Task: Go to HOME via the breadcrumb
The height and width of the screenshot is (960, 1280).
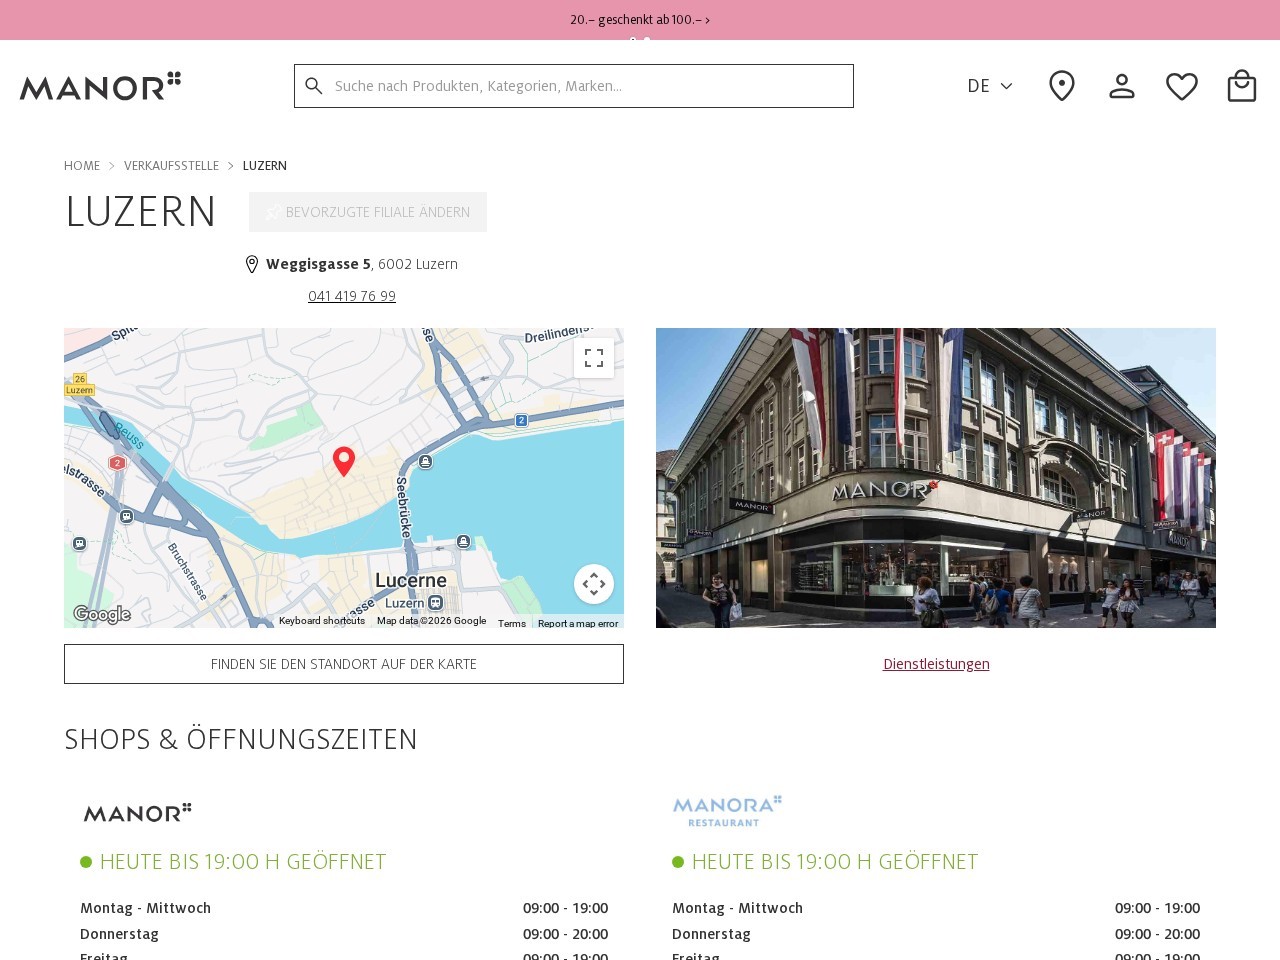Action: [x=81, y=165]
